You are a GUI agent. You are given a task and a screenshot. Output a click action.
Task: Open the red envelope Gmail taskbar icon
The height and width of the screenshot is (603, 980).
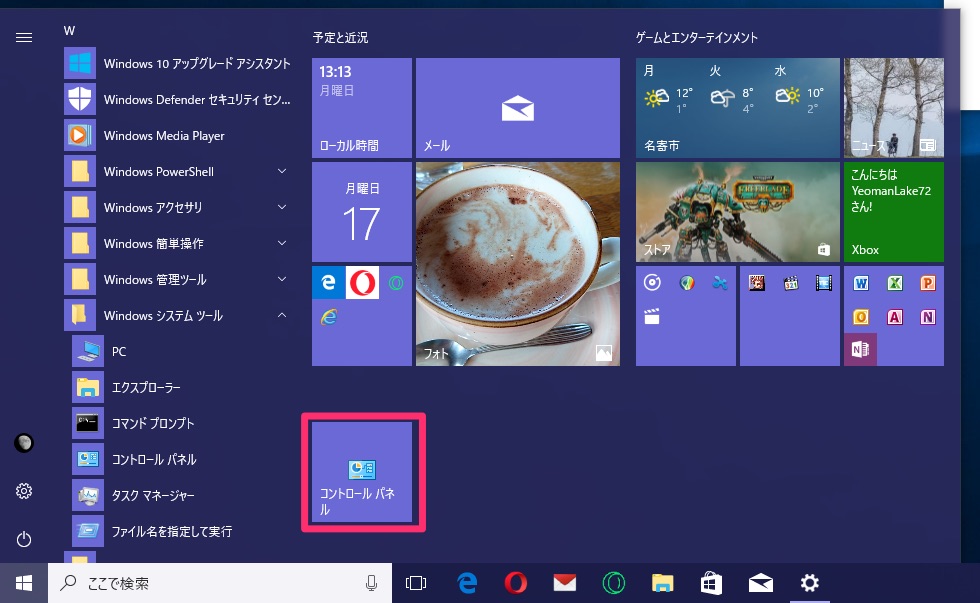click(565, 583)
